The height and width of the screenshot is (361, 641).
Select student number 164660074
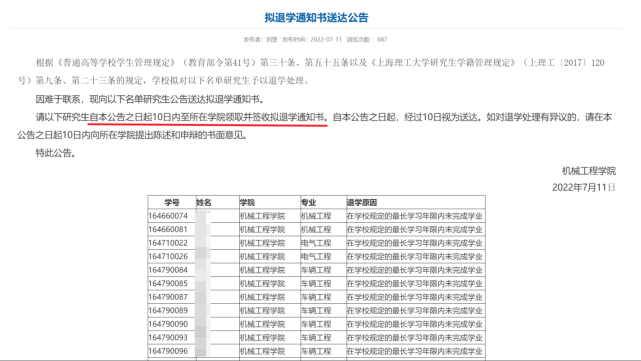[168, 216]
